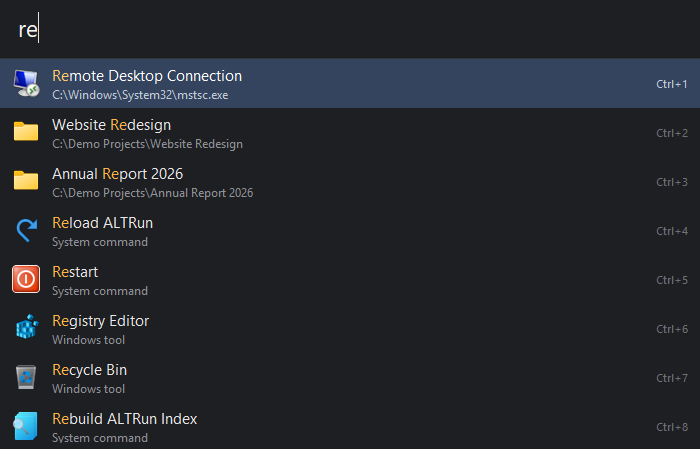Click the Rebuild ALTRun Index magnifier icon
Screen dimensions: 700x449
tap(25, 426)
